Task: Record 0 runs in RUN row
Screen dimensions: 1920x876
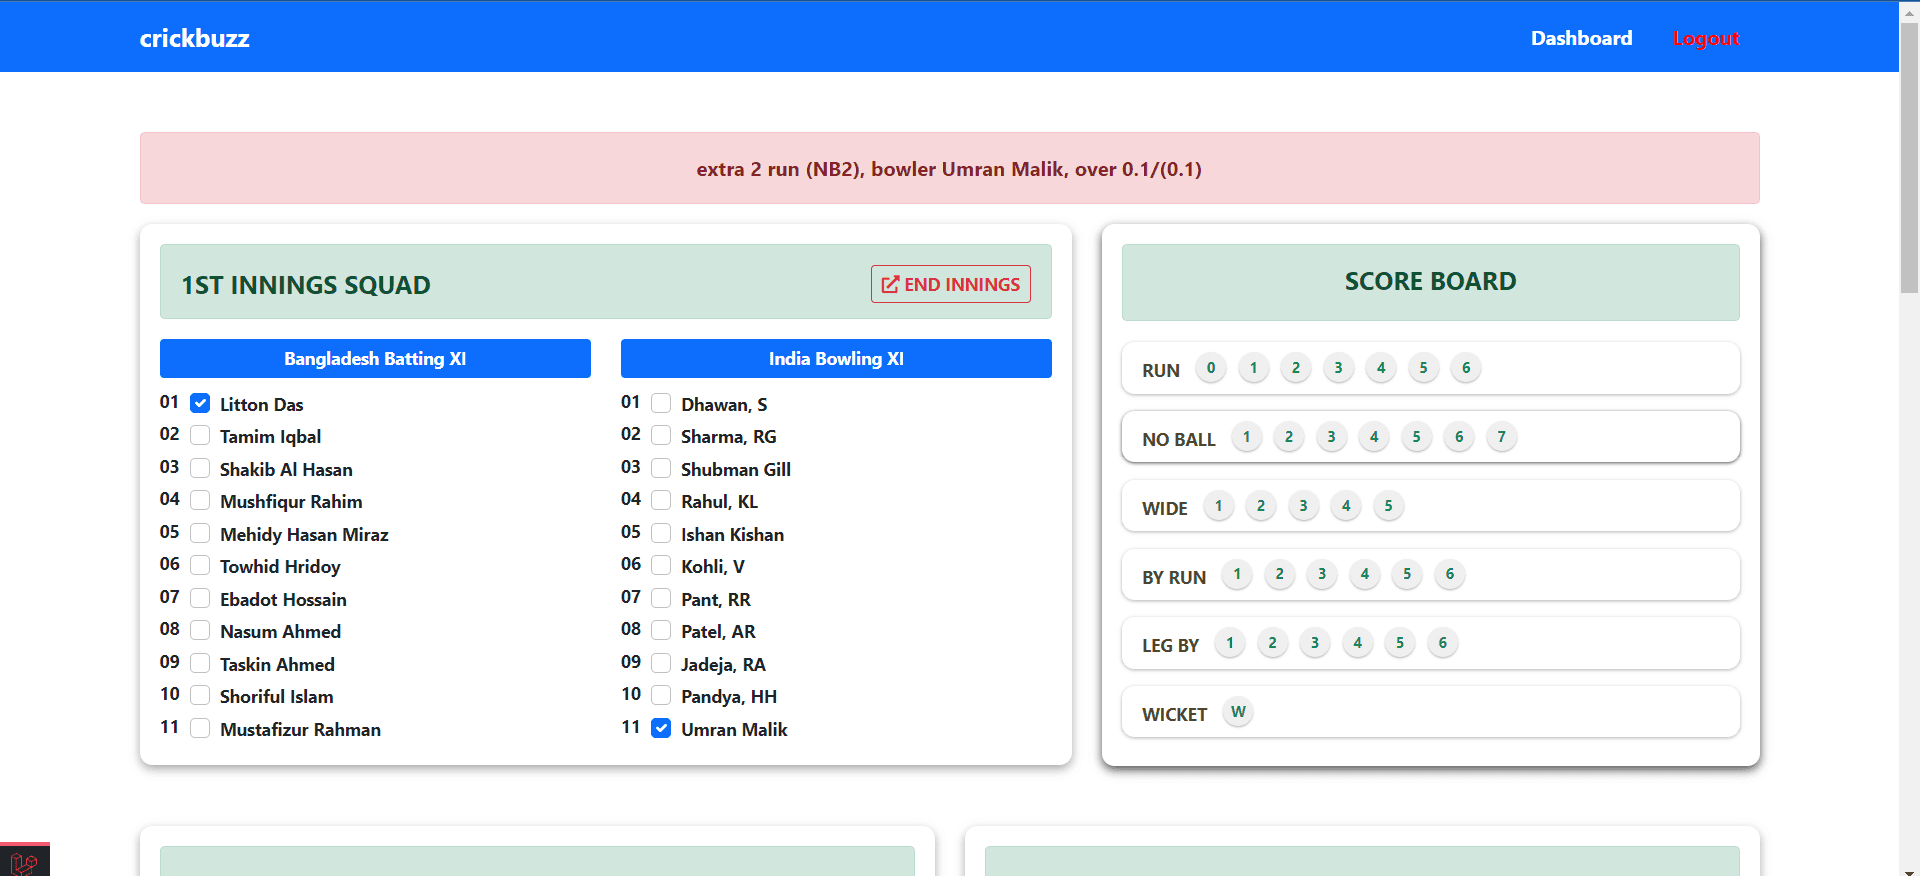Action: click(x=1211, y=368)
